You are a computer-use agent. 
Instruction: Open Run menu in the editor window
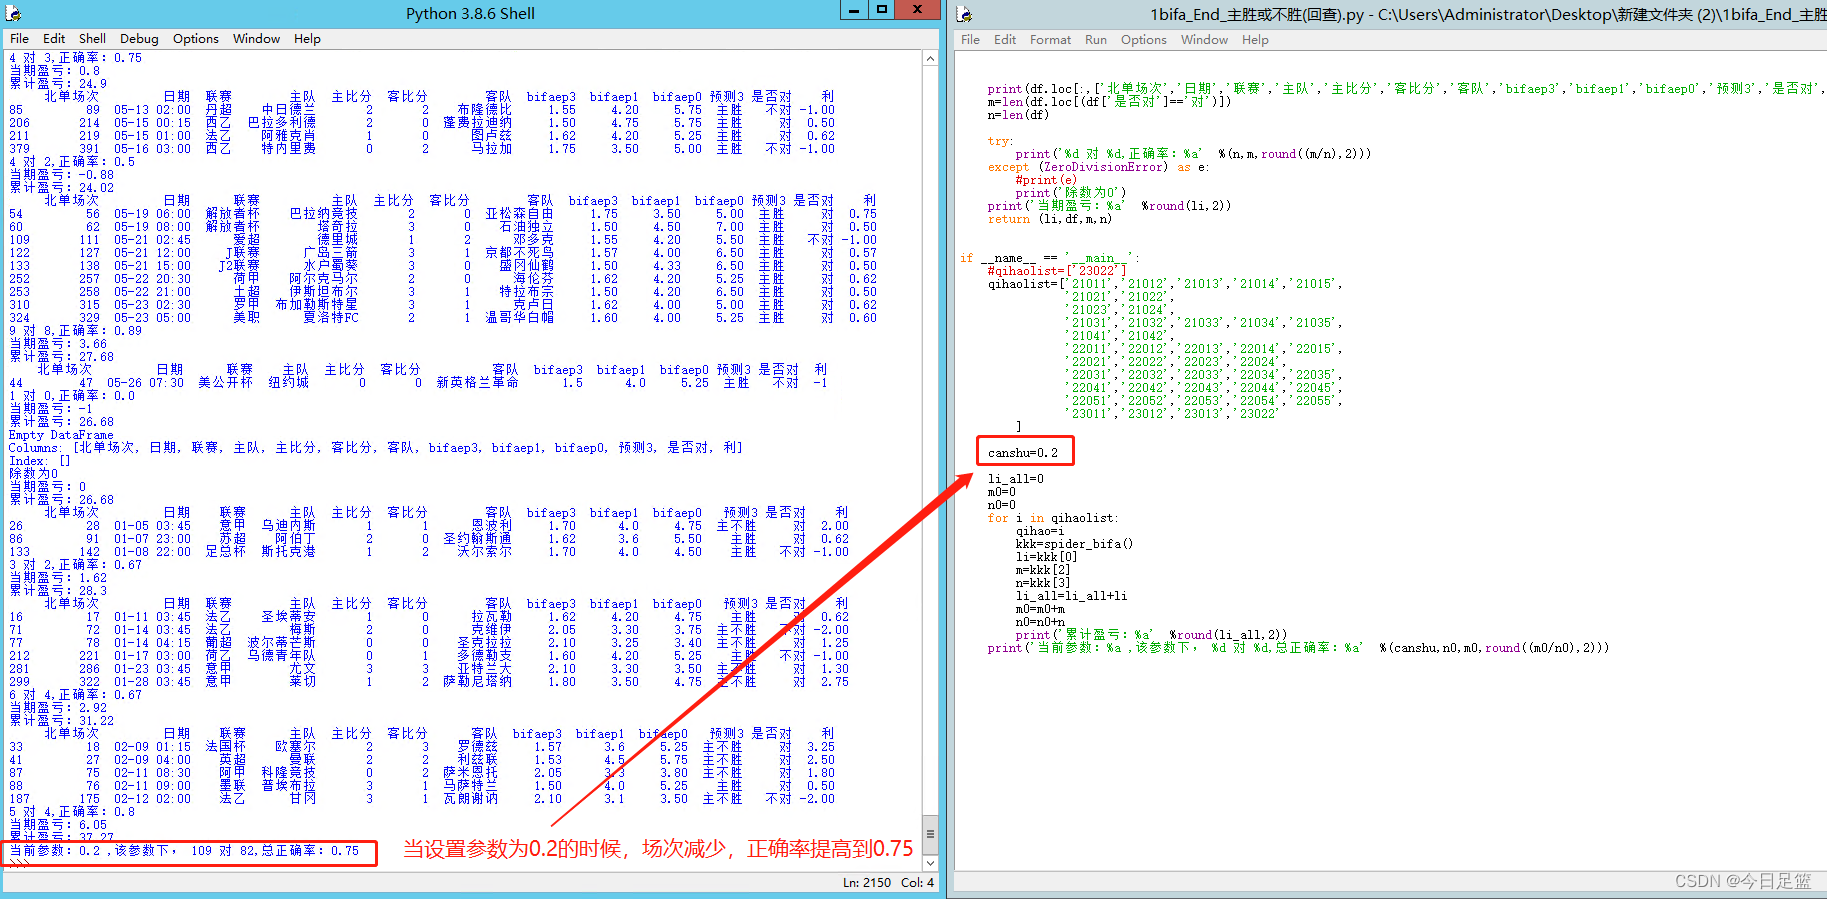pos(1096,40)
